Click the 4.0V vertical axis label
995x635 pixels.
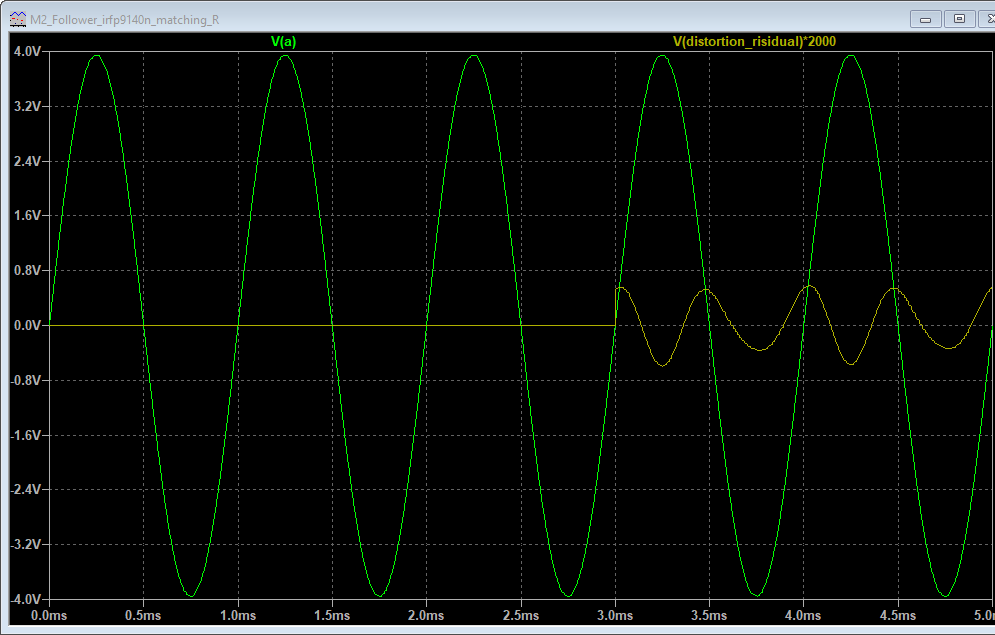click(x=27, y=51)
